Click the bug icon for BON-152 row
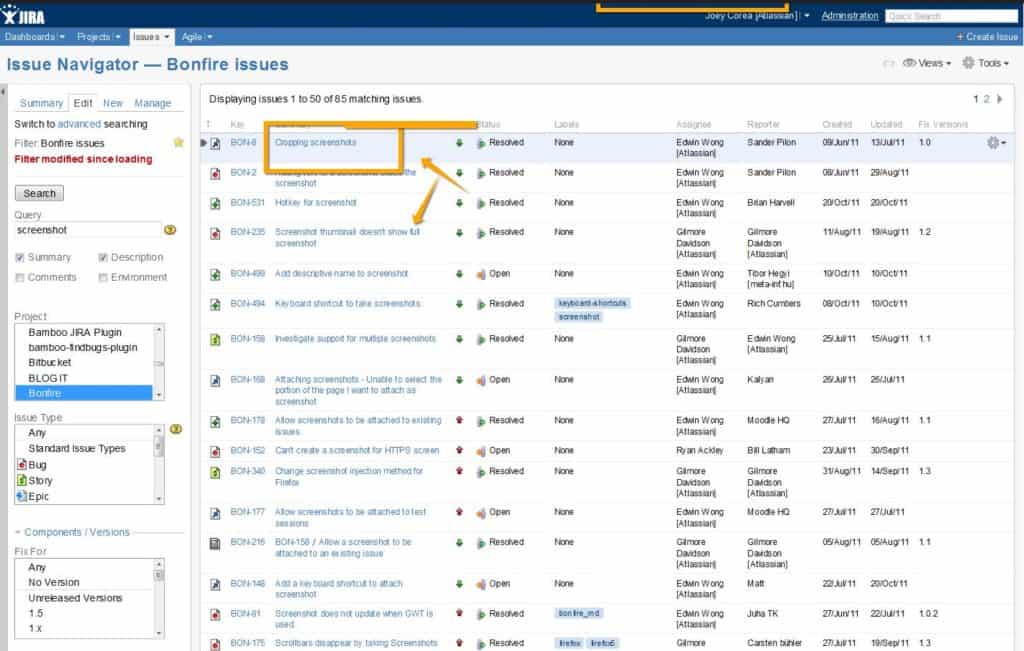The image size is (1024, 651). pos(215,451)
